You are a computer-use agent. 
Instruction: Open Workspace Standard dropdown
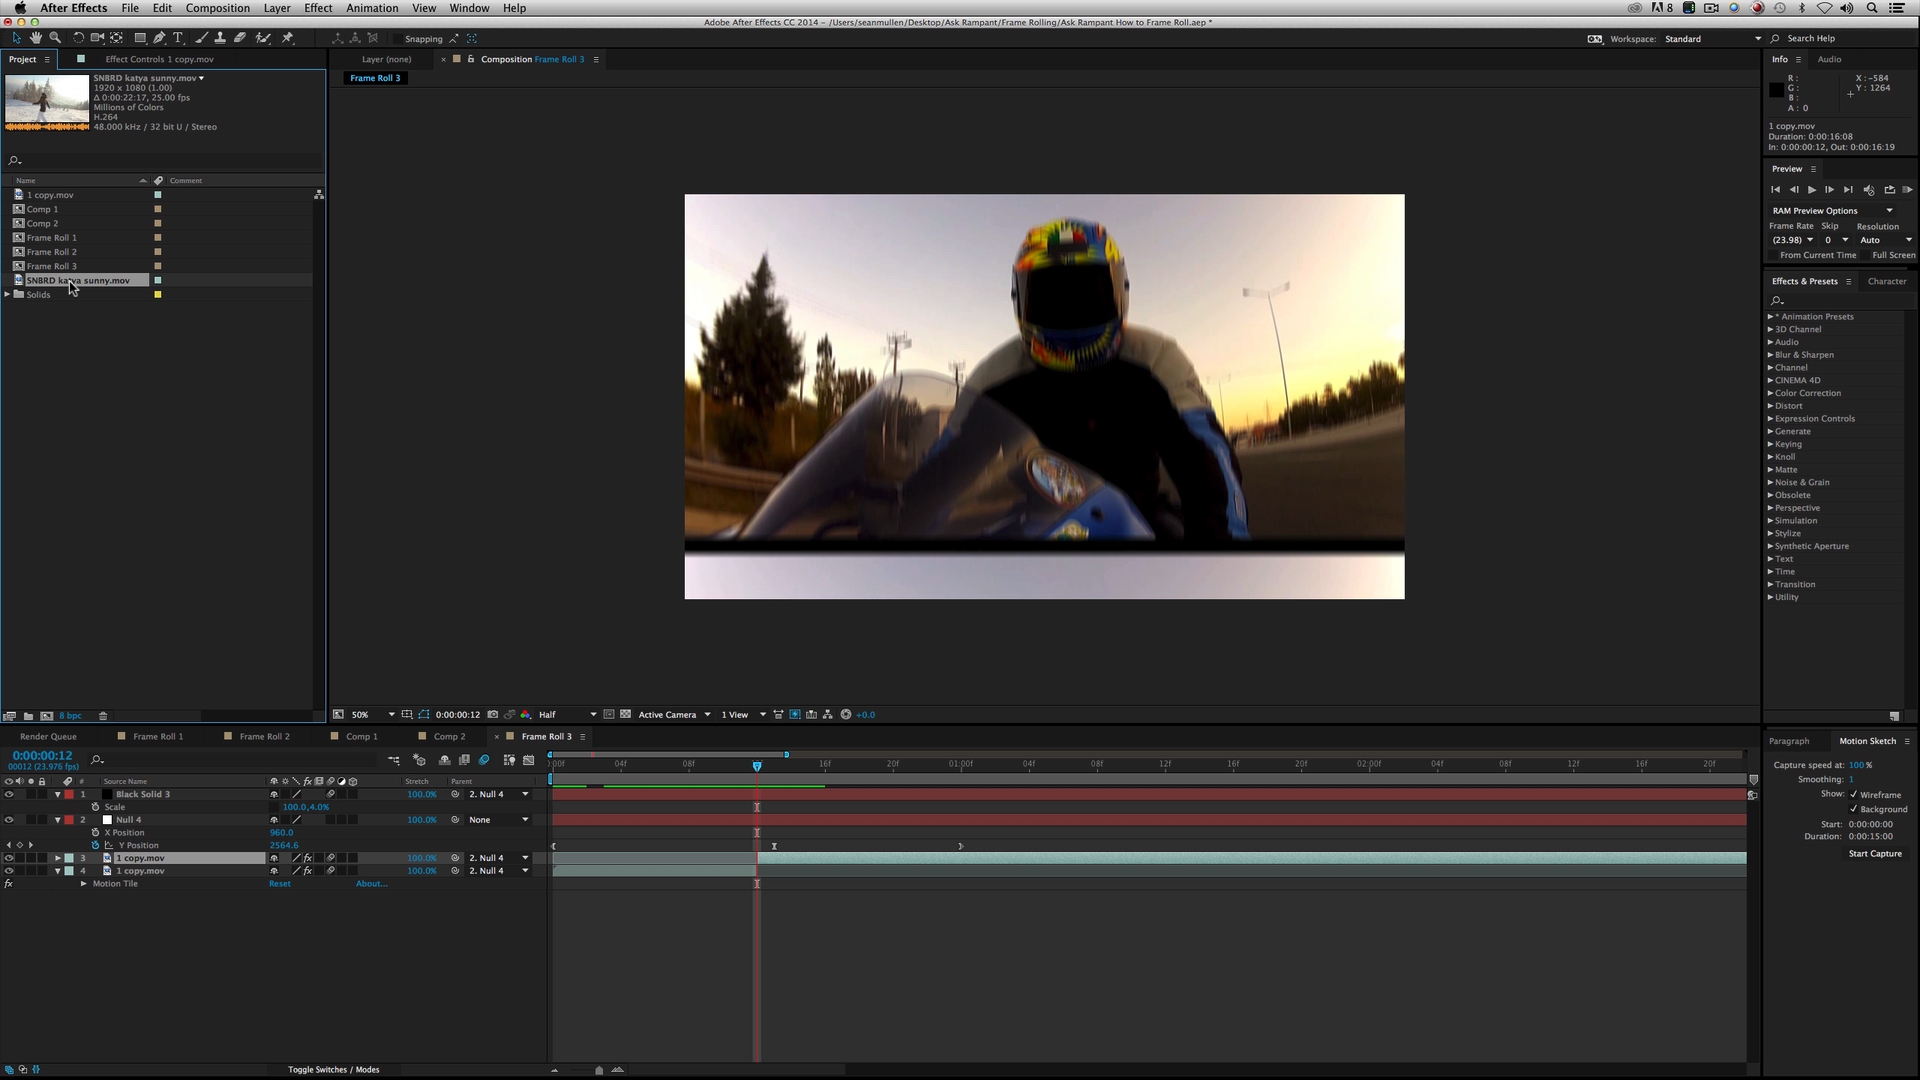tap(1712, 39)
